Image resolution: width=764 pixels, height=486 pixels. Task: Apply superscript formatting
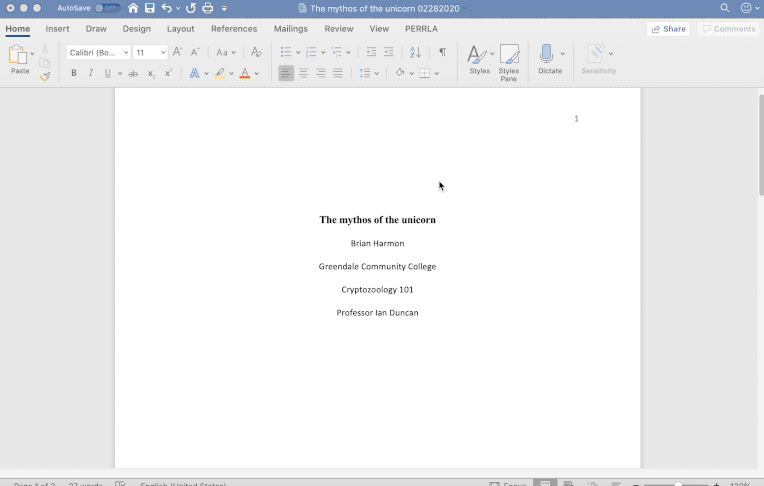(168, 73)
